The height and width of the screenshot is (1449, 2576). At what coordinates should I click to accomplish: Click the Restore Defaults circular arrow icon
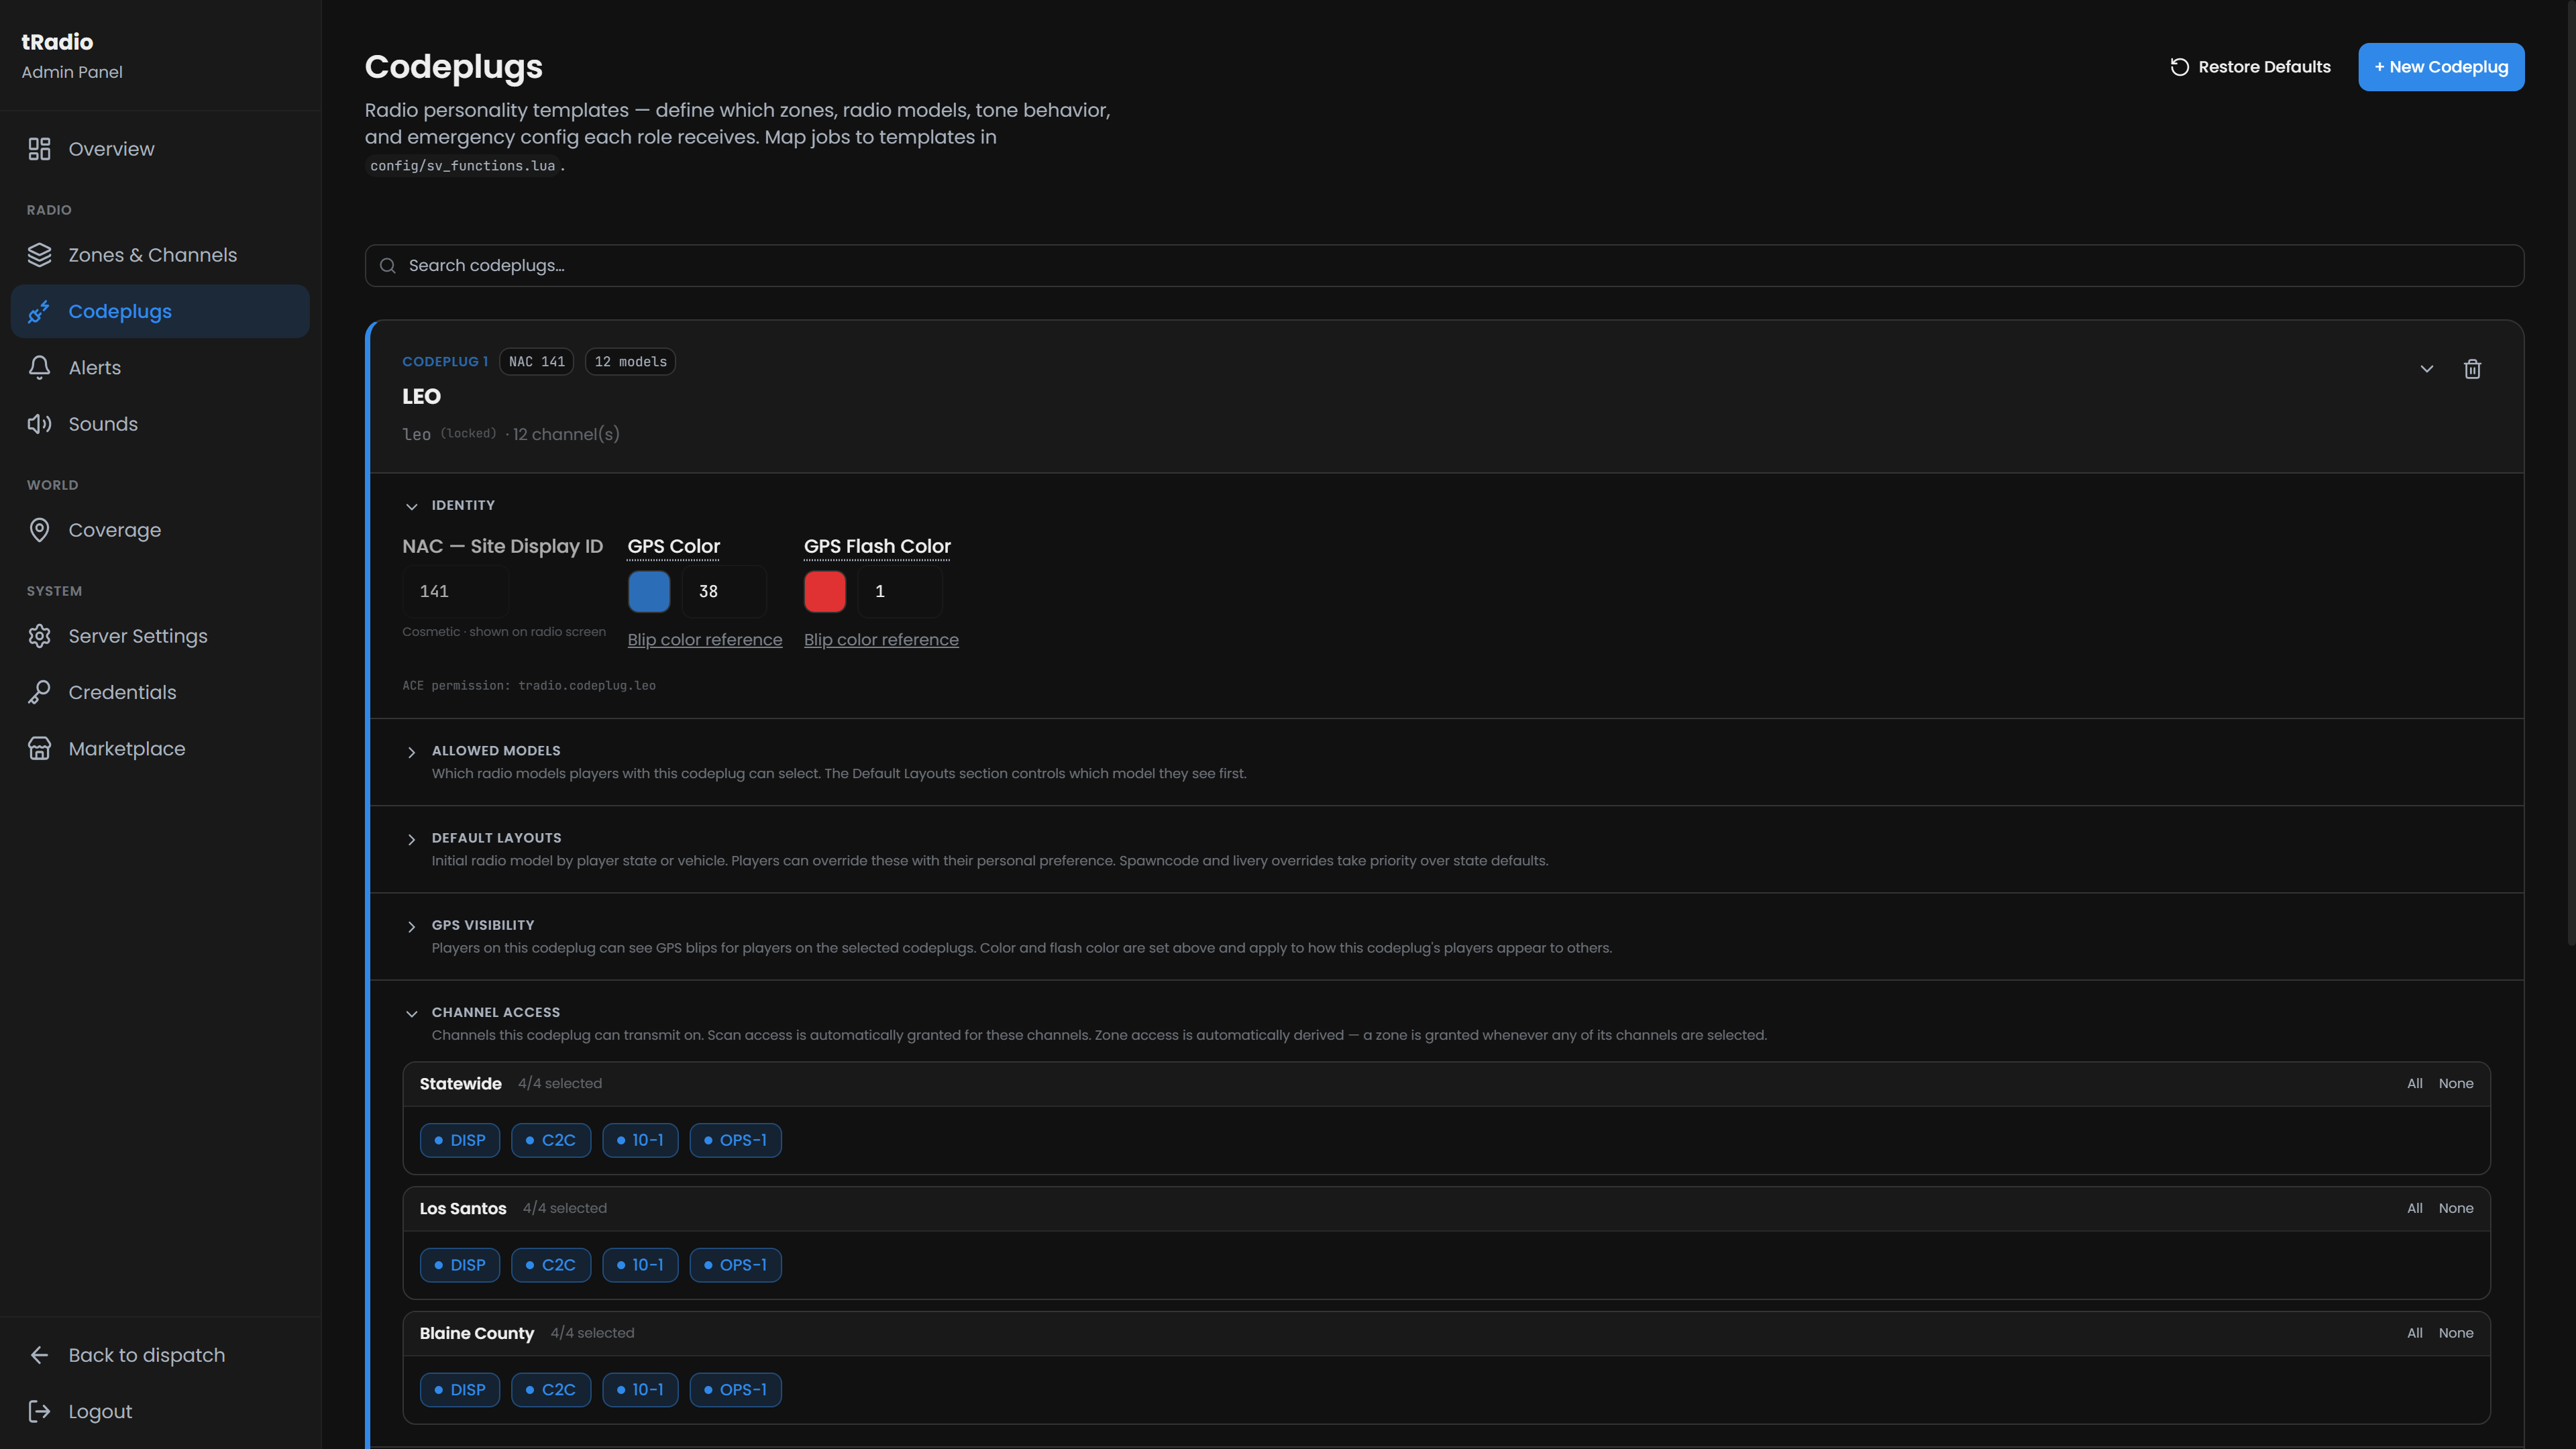2179,67
